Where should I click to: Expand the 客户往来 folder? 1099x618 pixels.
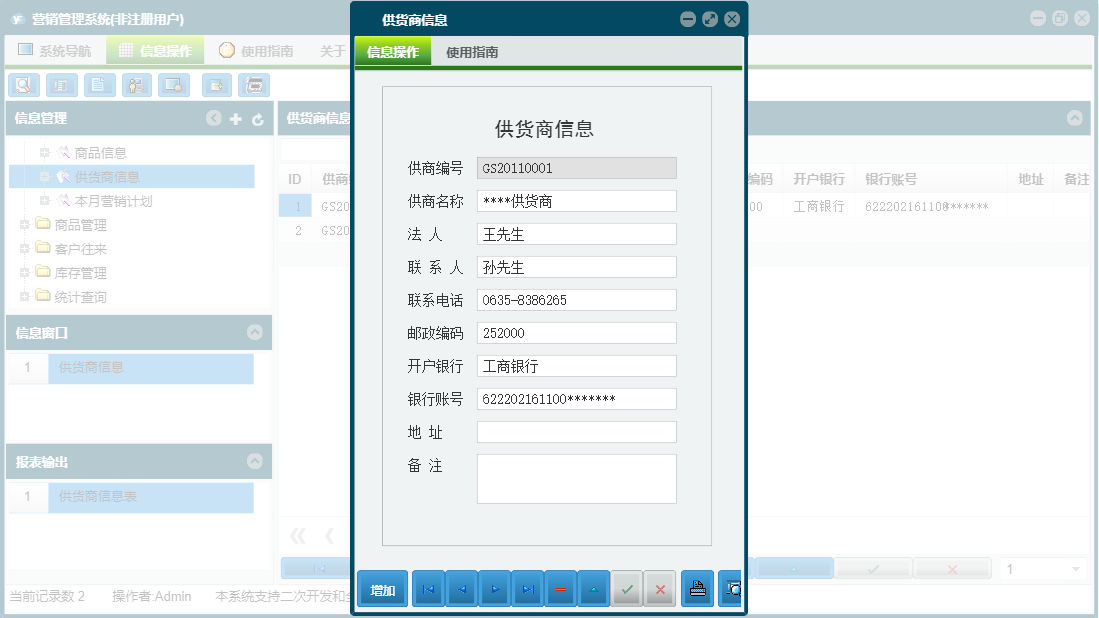(x=24, y=248)
